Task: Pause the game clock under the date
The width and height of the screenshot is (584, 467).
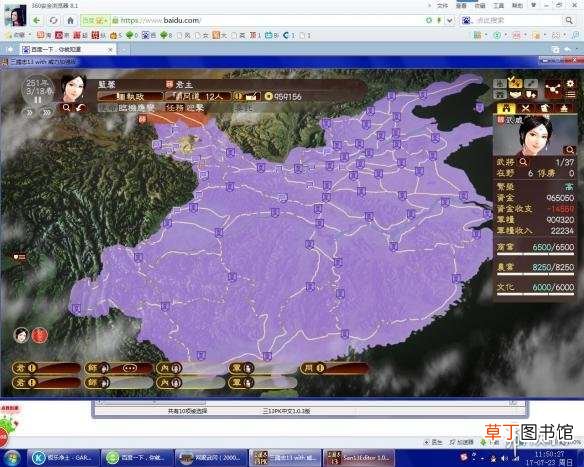Action: pos(38,100)
